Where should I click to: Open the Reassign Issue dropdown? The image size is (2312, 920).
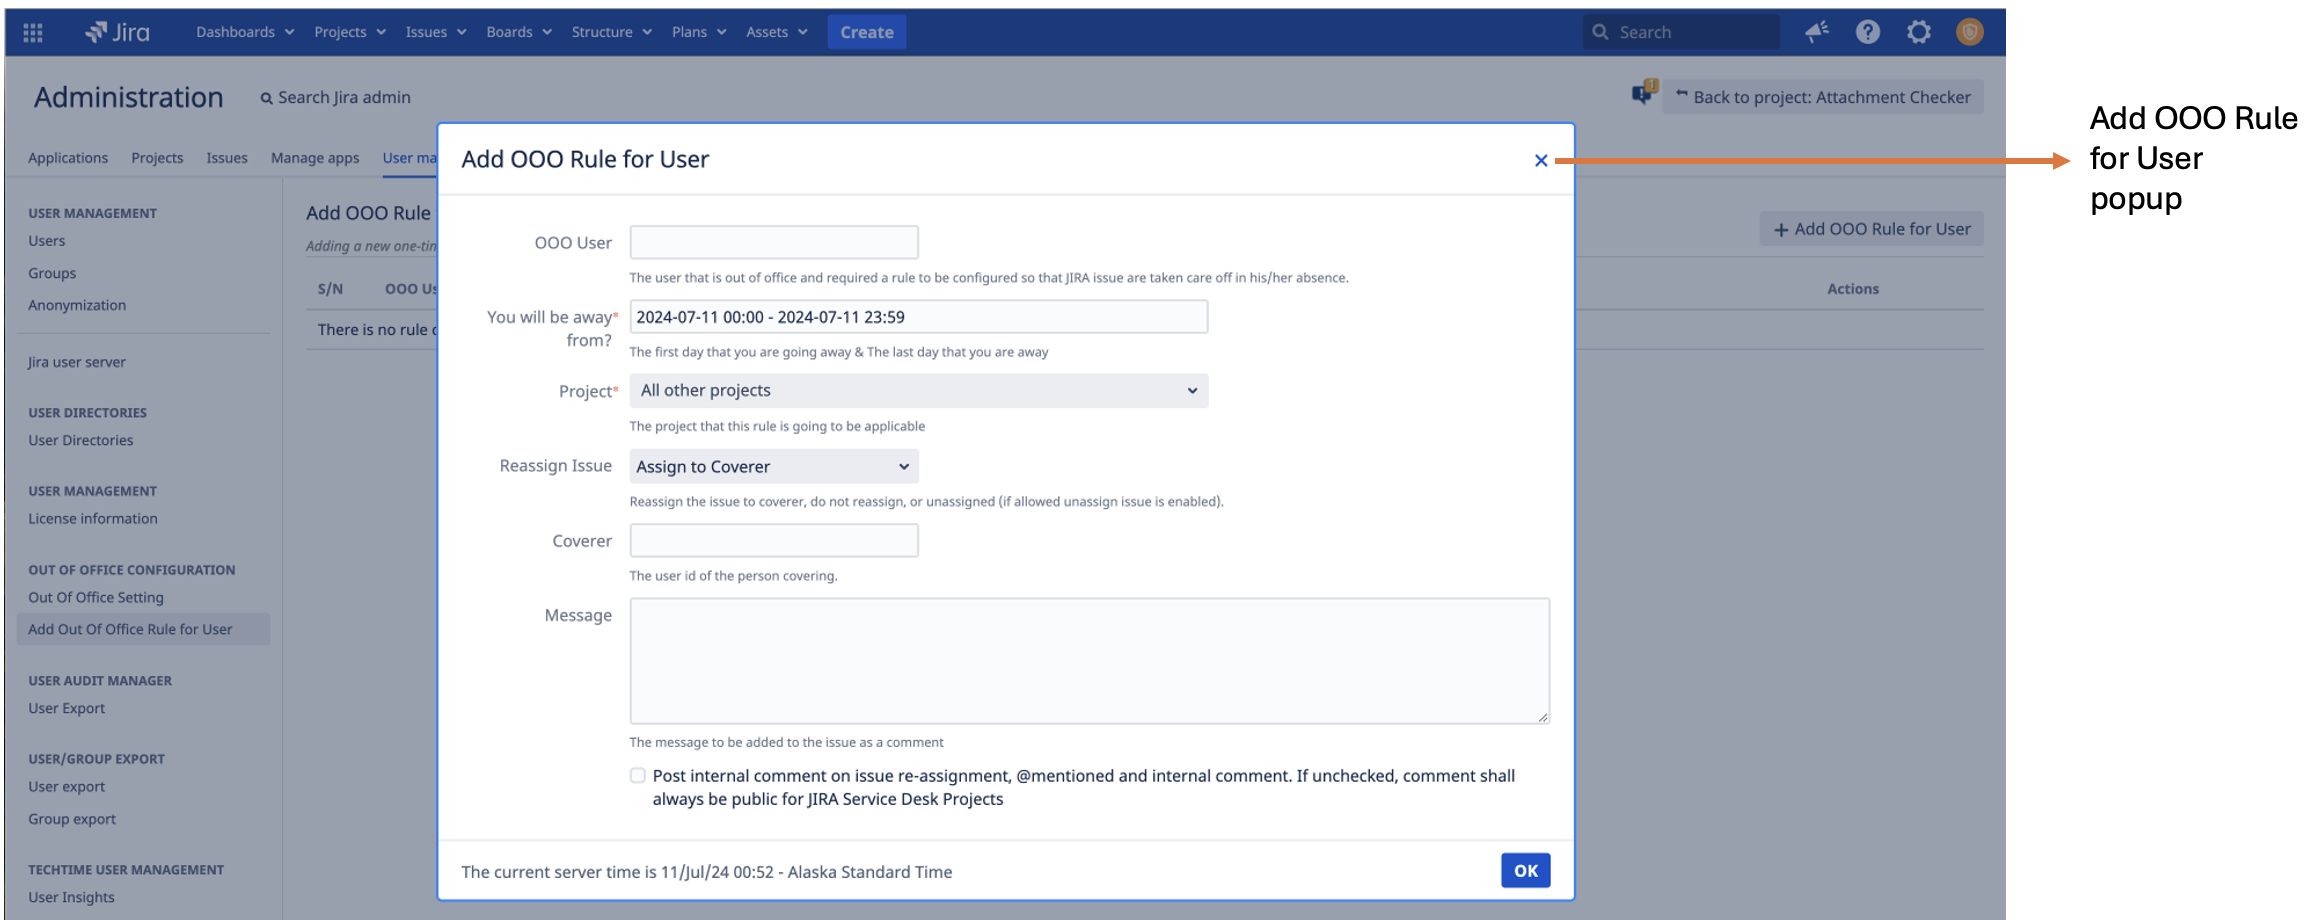click(x=773, y=467)
